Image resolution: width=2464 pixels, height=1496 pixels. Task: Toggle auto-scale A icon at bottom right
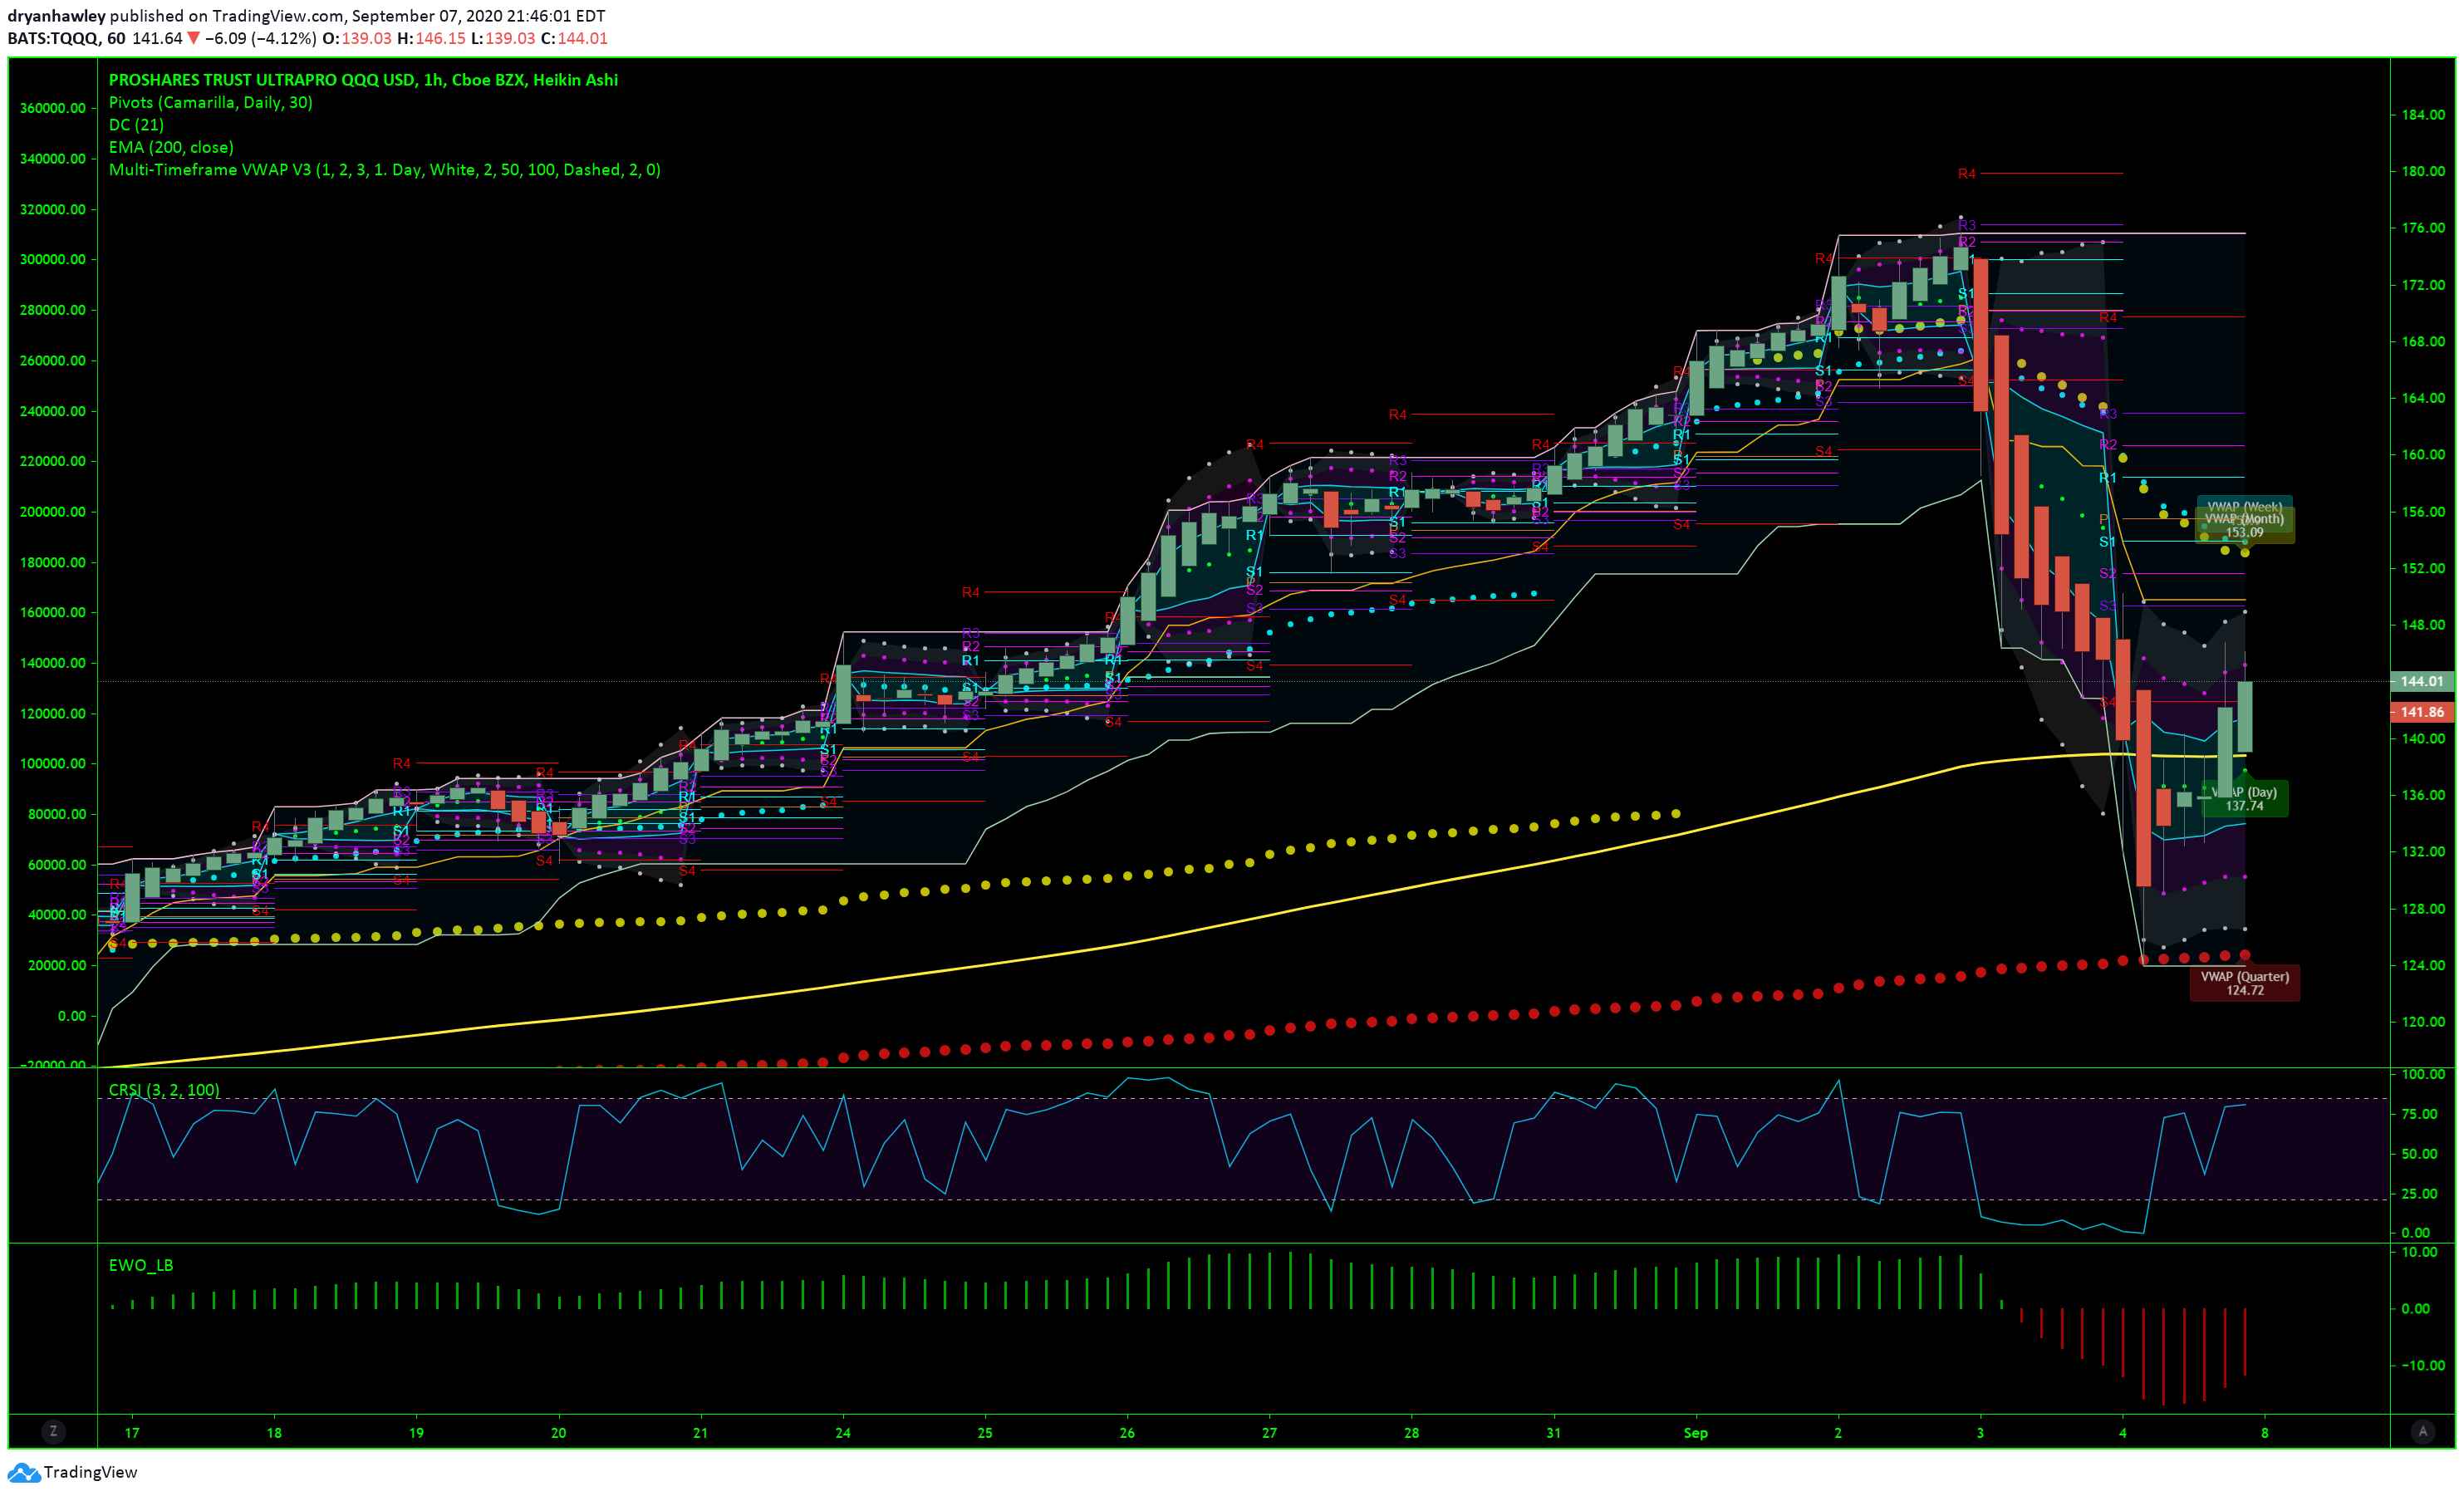[x=2422, y=1432]
